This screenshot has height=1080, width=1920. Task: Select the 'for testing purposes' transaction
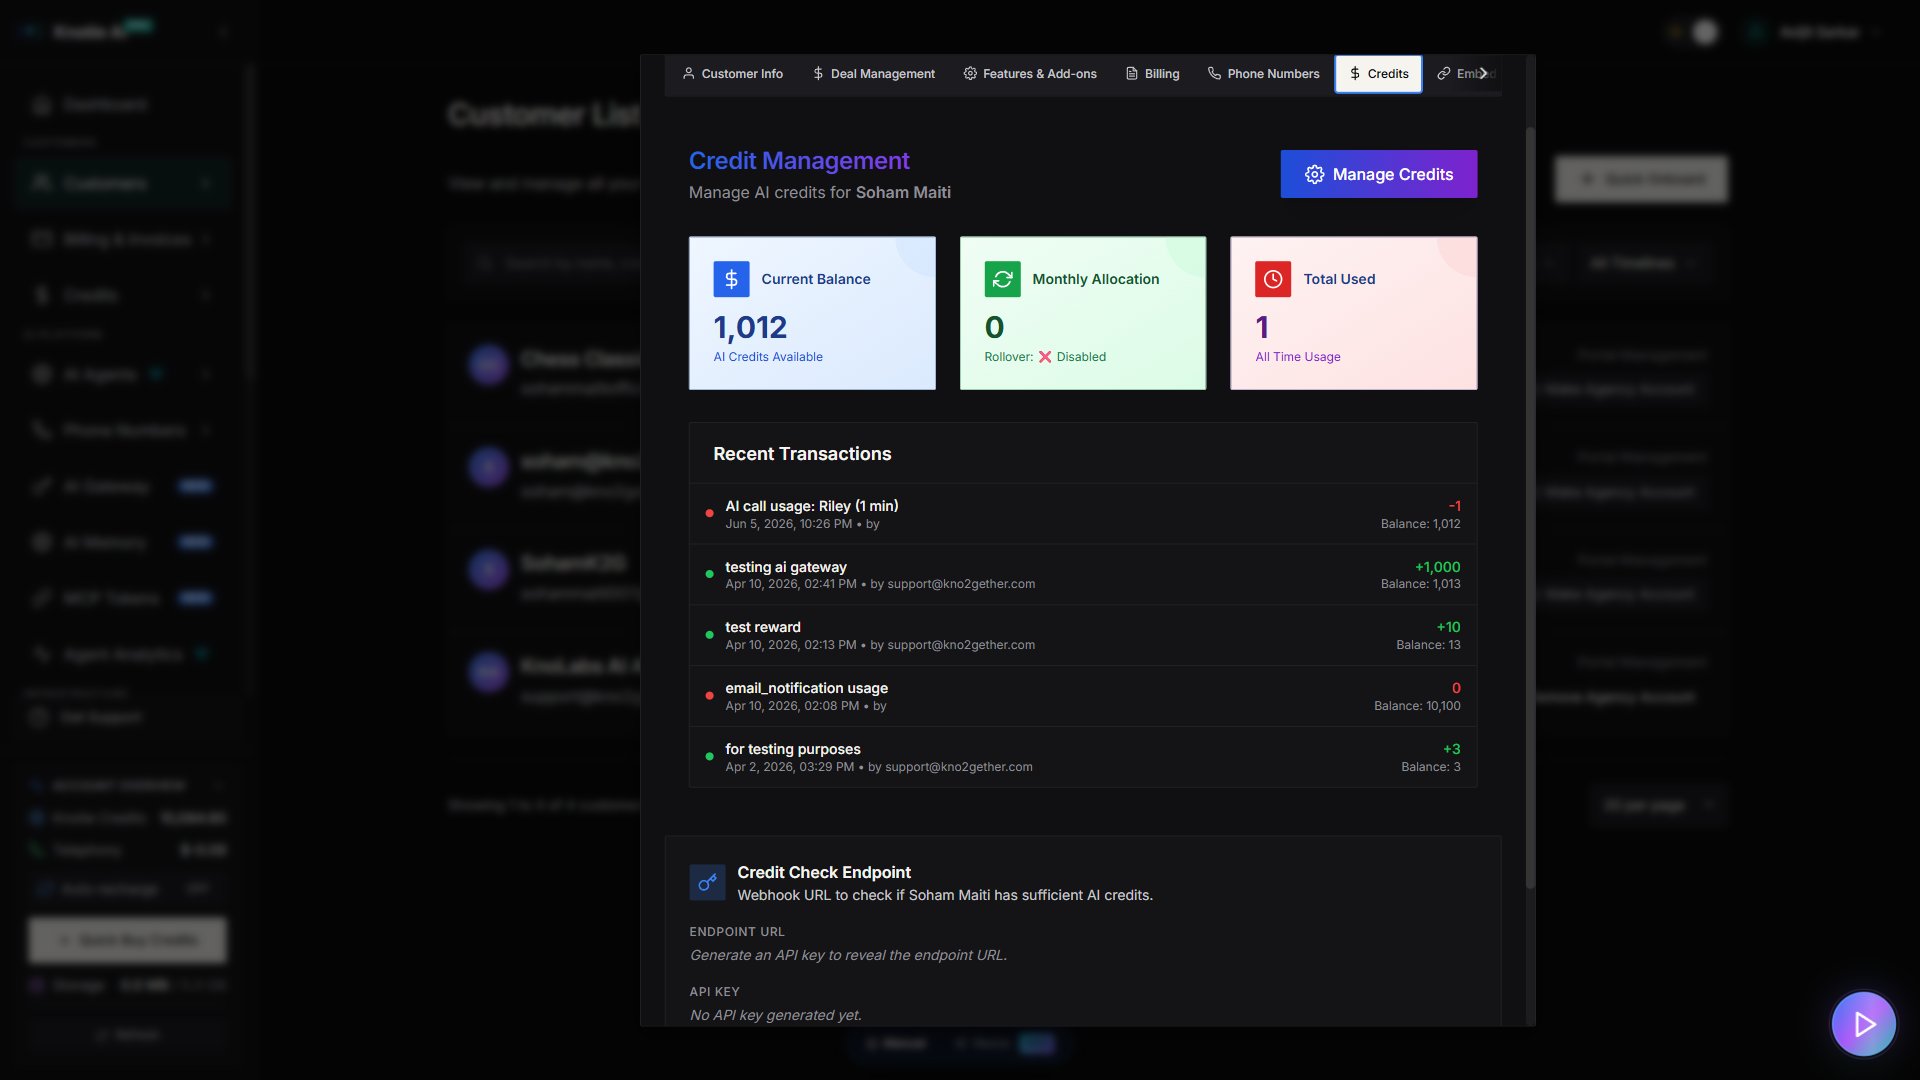[1083, 758]
